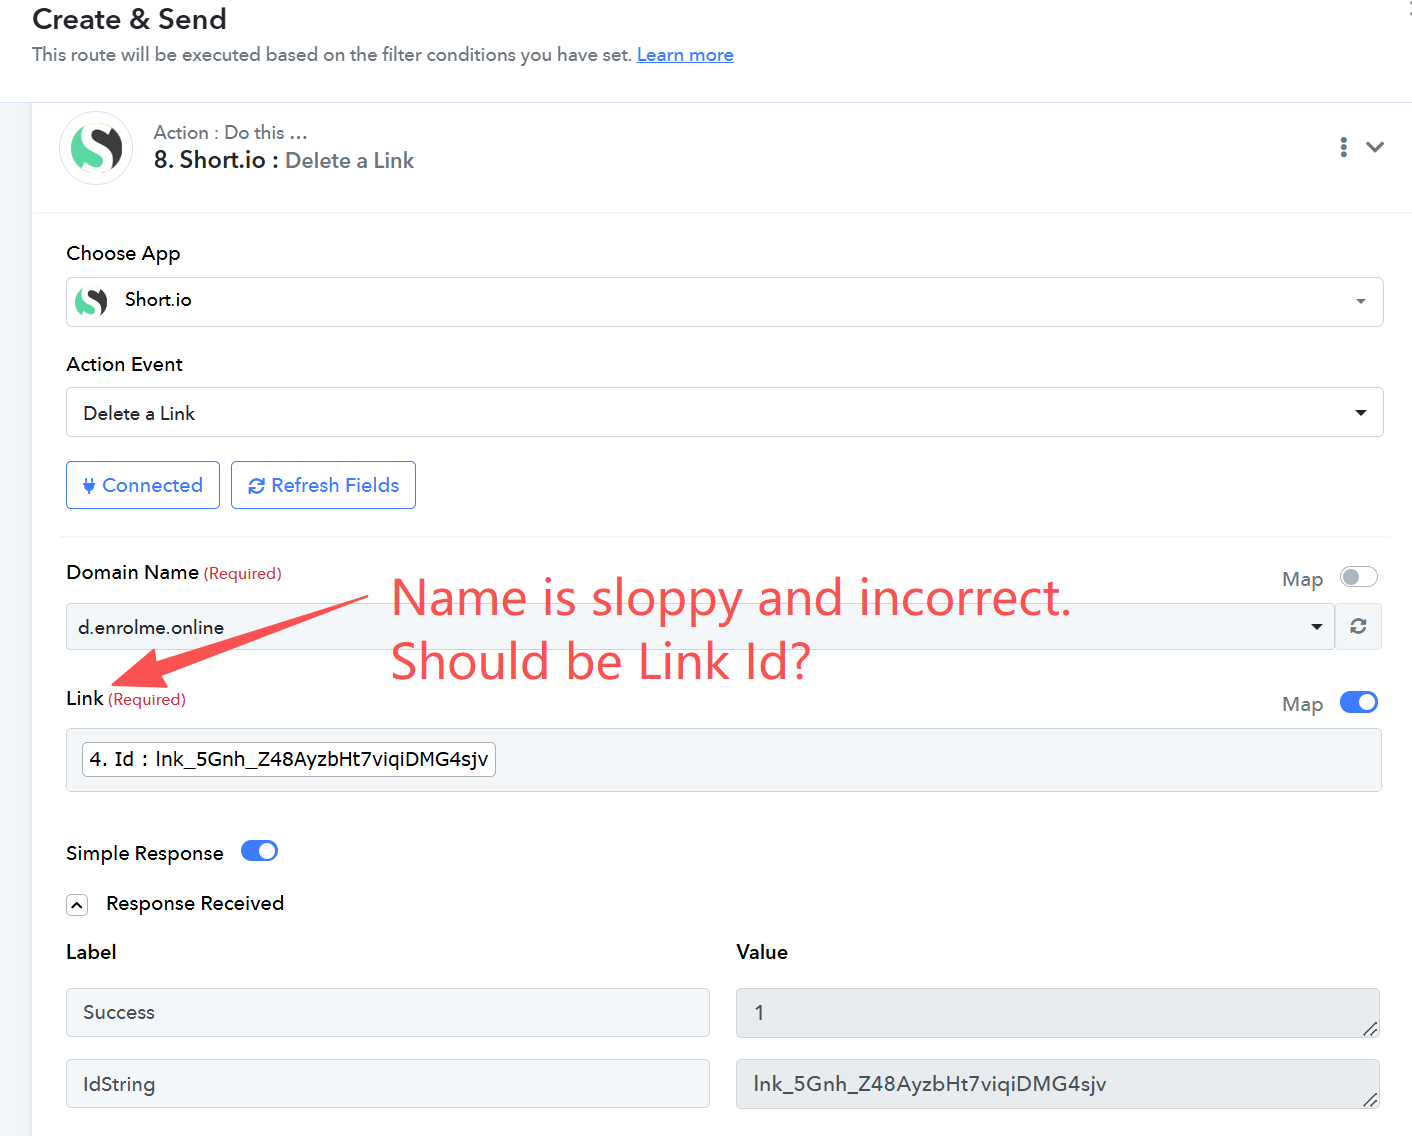The image size is (1412, 1136).
Task: Open the Action Event dropdown
Action: click(x=1360, y=412)
